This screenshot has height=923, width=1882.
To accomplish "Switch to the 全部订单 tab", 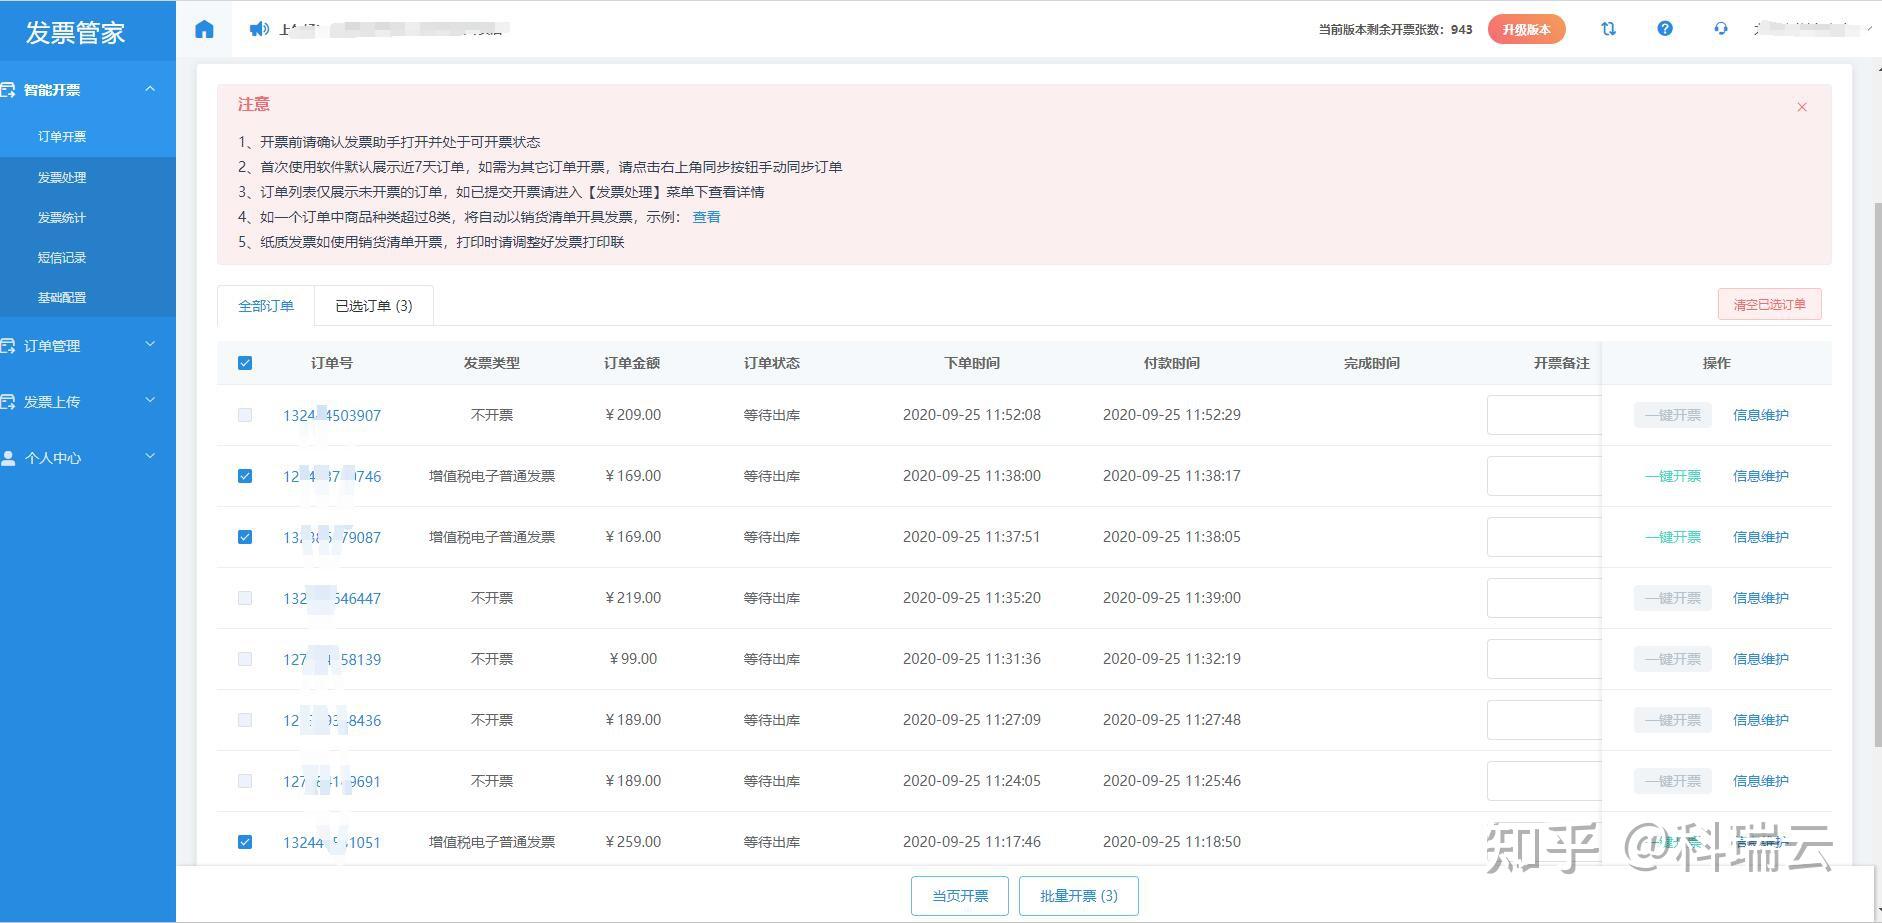I will pyautogui.click(x=266, y=306).
